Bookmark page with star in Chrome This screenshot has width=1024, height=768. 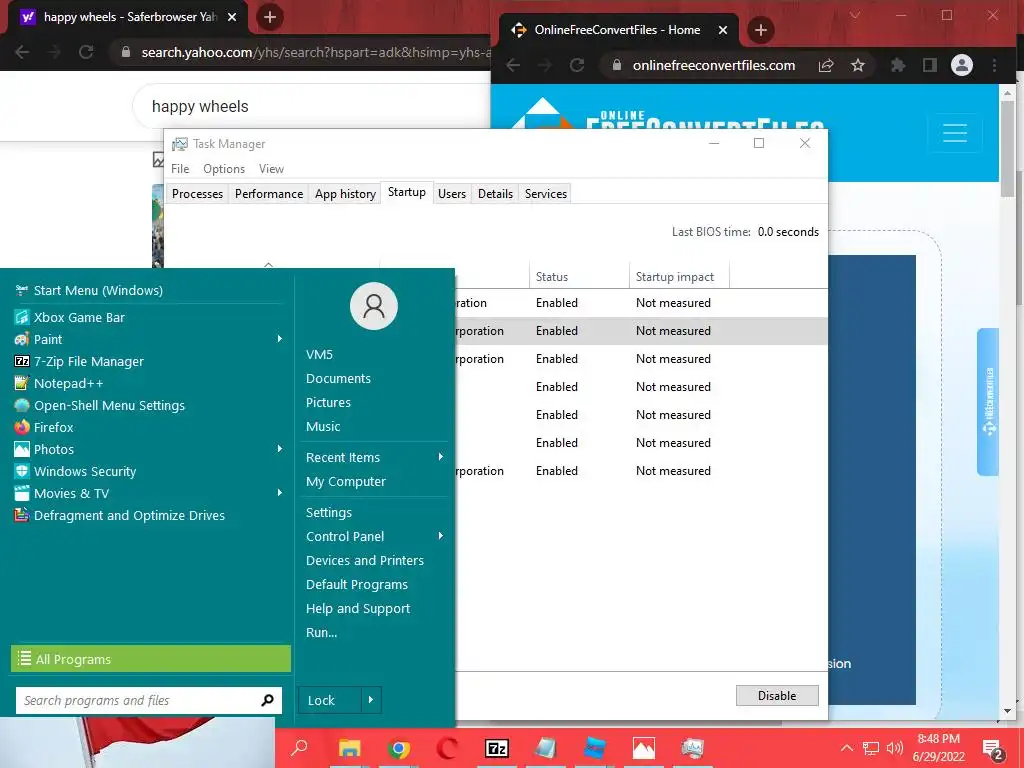[858, 65]
